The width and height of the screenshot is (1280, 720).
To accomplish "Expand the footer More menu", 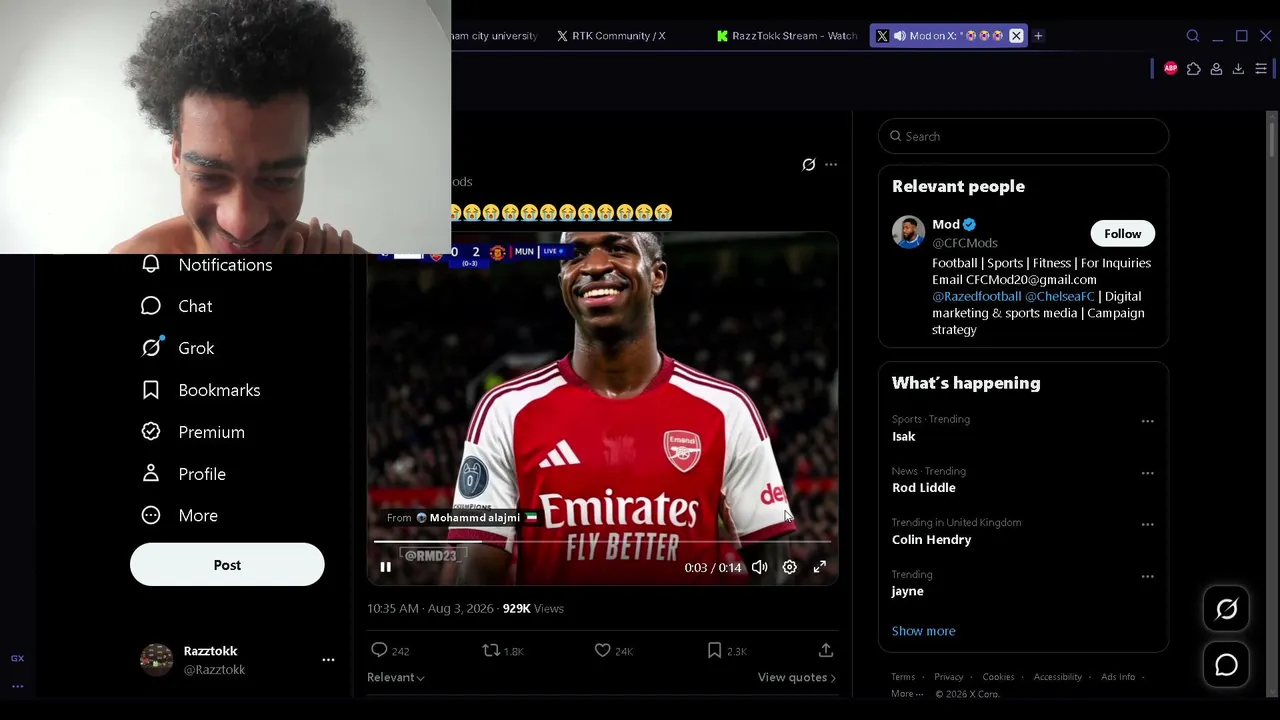I will click(908, 694).
